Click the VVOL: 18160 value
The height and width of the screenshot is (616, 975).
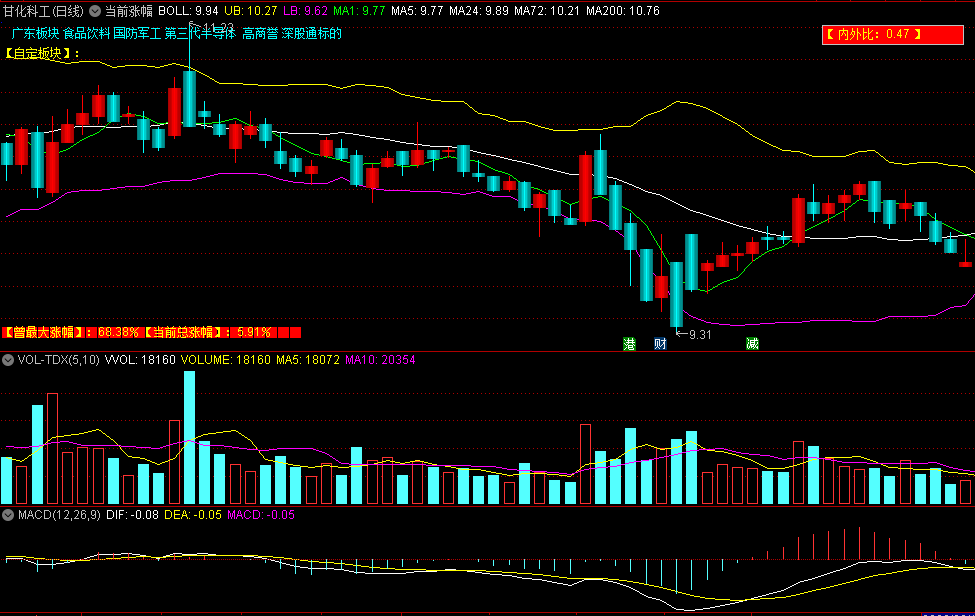[140, 360]
